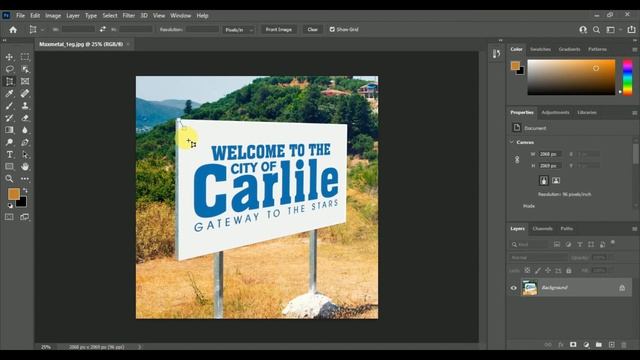The width and height of the screenshot is (640, 360).
Task: Select the Brush tool
Action: (9, 106)
